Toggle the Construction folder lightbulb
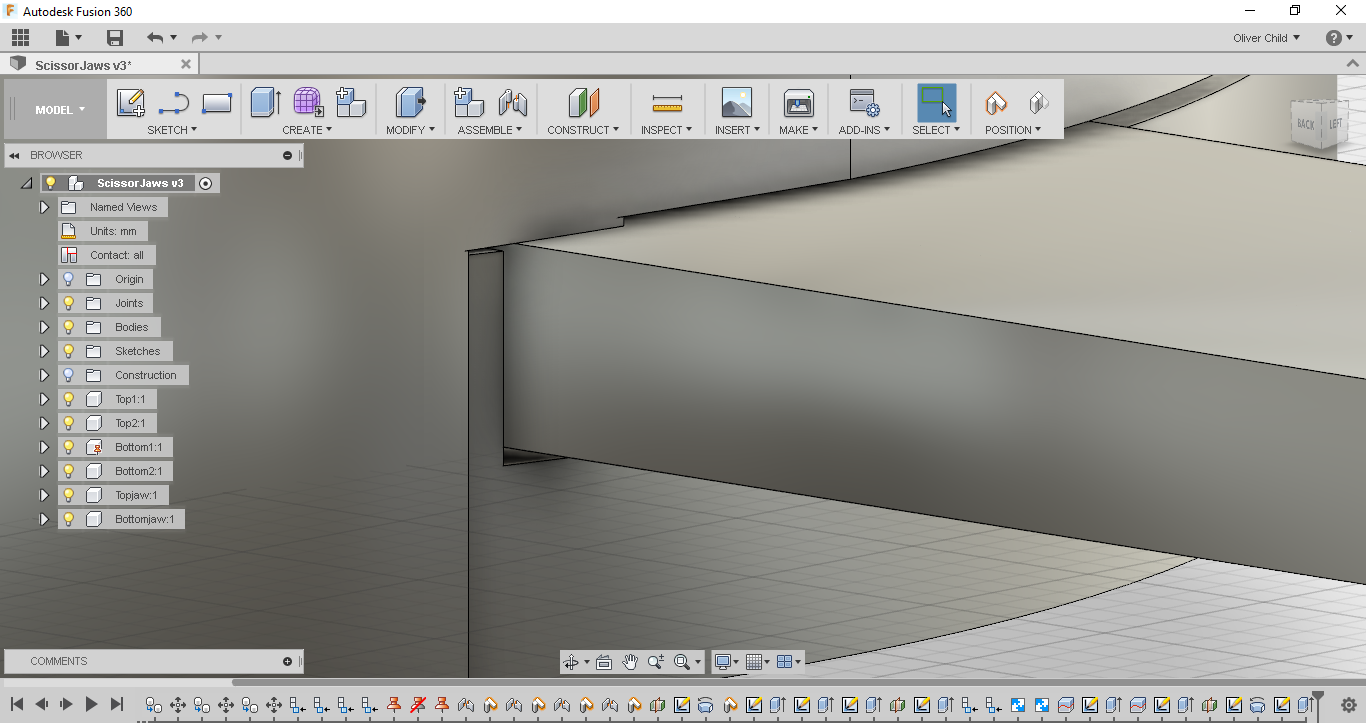Image resolution: width=1366 pixels, height=723 pixels. pos(69,375)
